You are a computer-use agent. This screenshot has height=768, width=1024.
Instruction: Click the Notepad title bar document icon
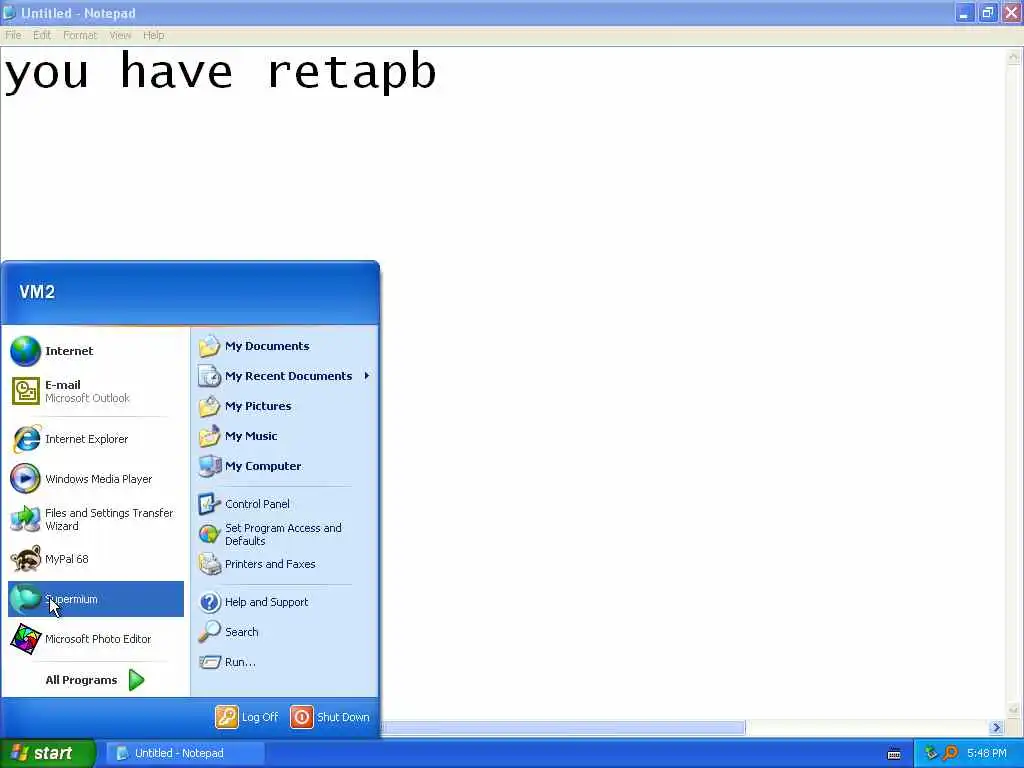(9, 12)
